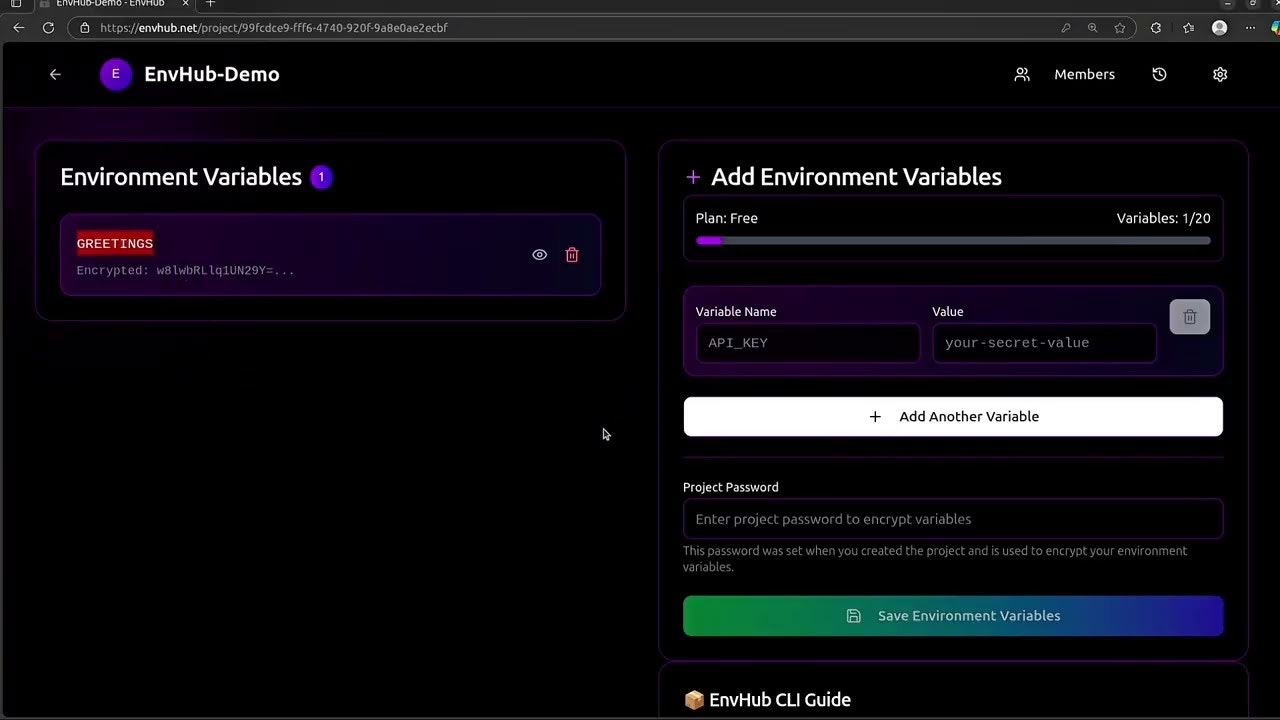Click the your-secret-value field
Viewport: 1280px width, 720px height.
coord(1044,342)
